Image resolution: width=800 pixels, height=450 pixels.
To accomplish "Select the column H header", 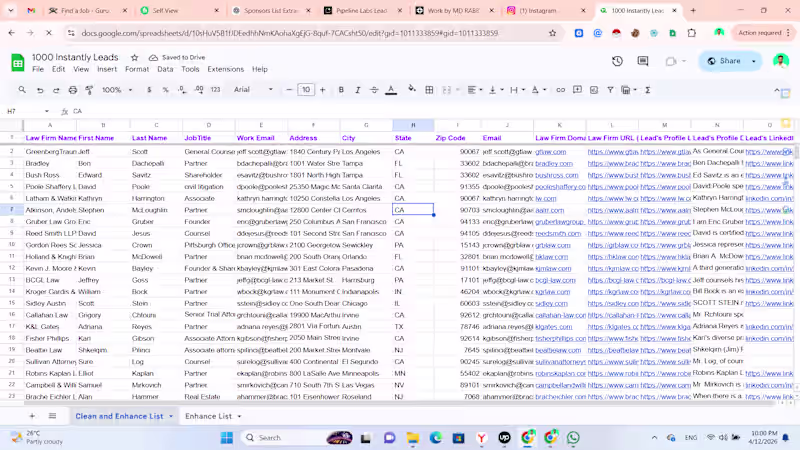I will pos(413,125).
